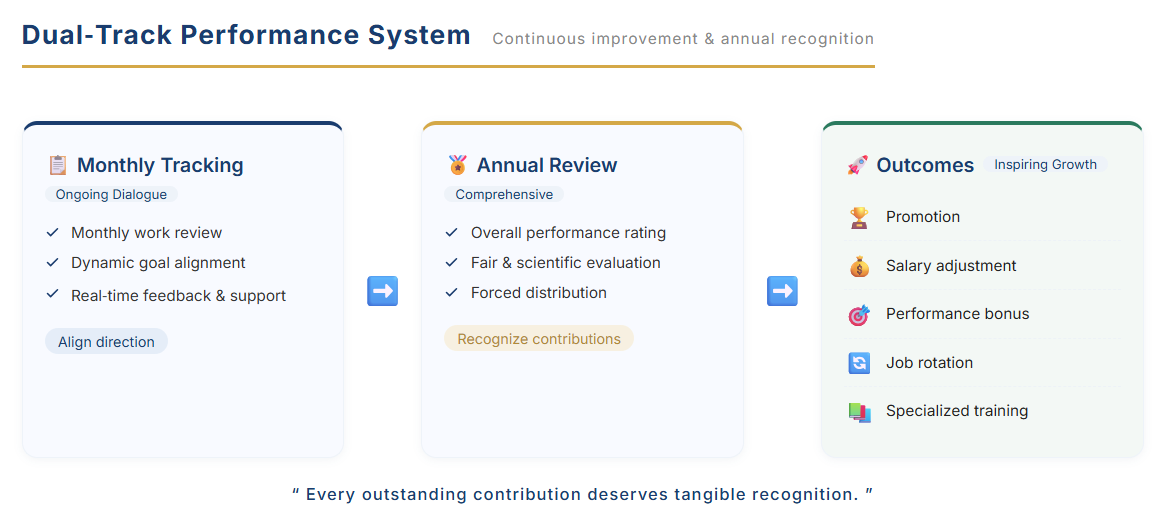Click the rotation arrows icon for Job rotation

pyautogui.click(x=859, y=363)
